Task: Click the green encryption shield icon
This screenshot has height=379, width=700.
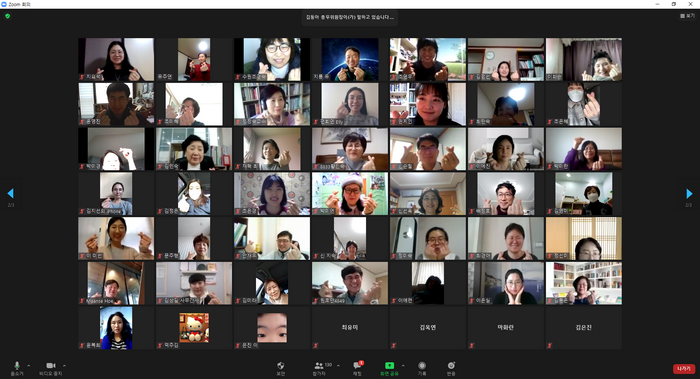Action: (x=8, y=16)
